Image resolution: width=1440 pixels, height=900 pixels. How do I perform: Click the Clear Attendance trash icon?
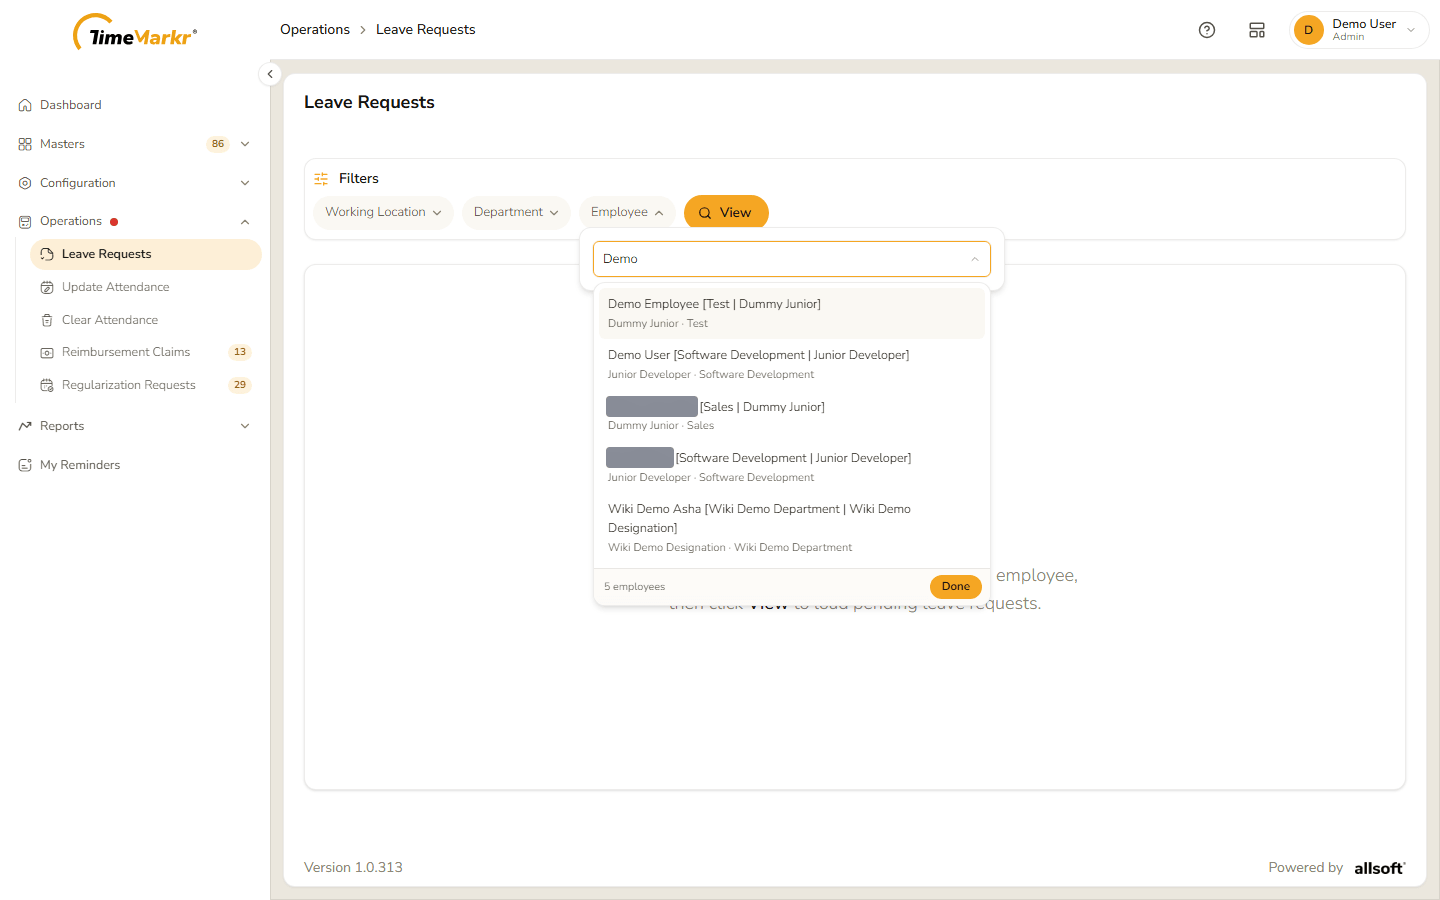pos(47,320)
